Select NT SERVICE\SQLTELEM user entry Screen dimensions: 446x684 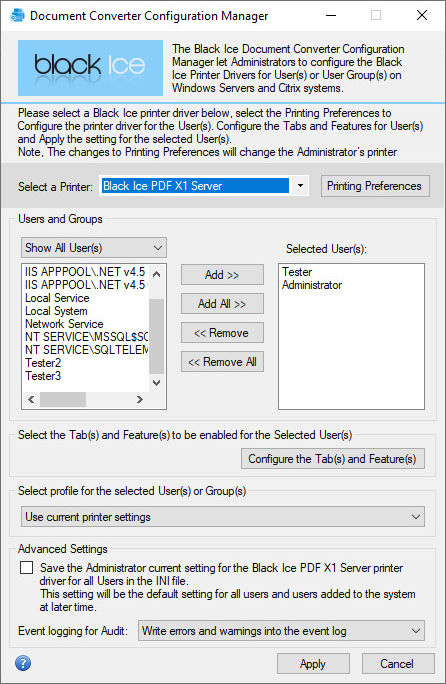pyautogui.click(x=86, y=350)
